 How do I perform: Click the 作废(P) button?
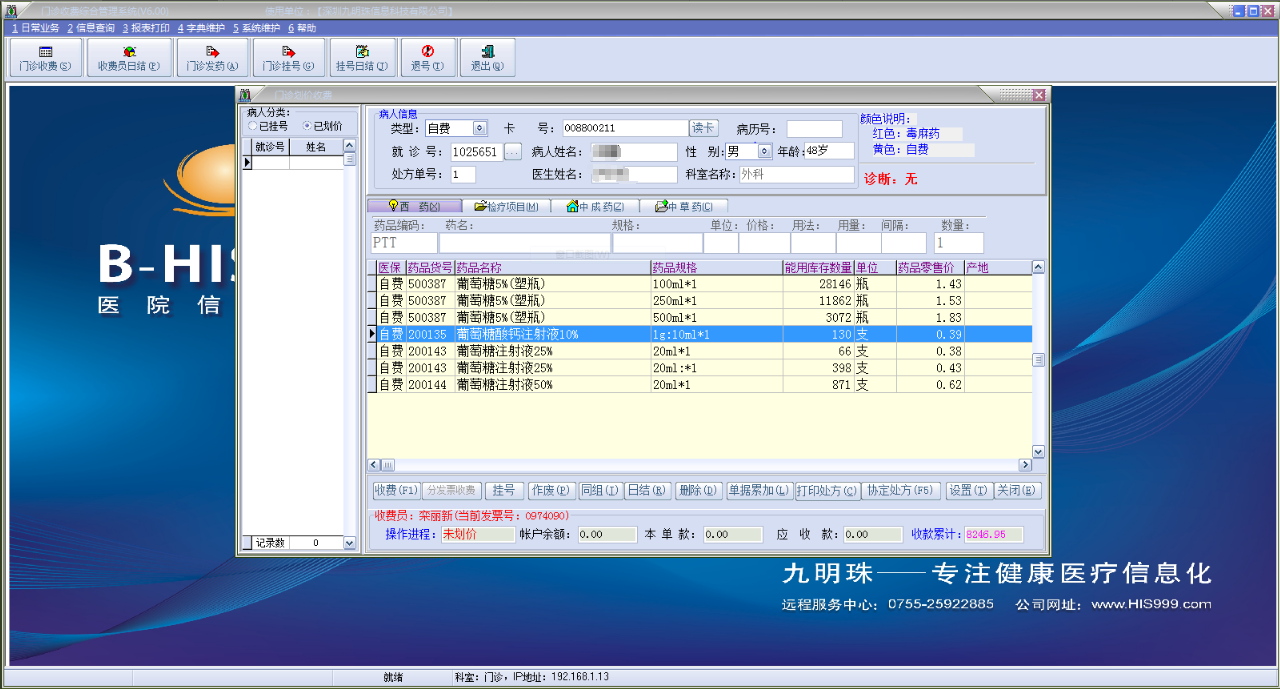coord(551,491)
